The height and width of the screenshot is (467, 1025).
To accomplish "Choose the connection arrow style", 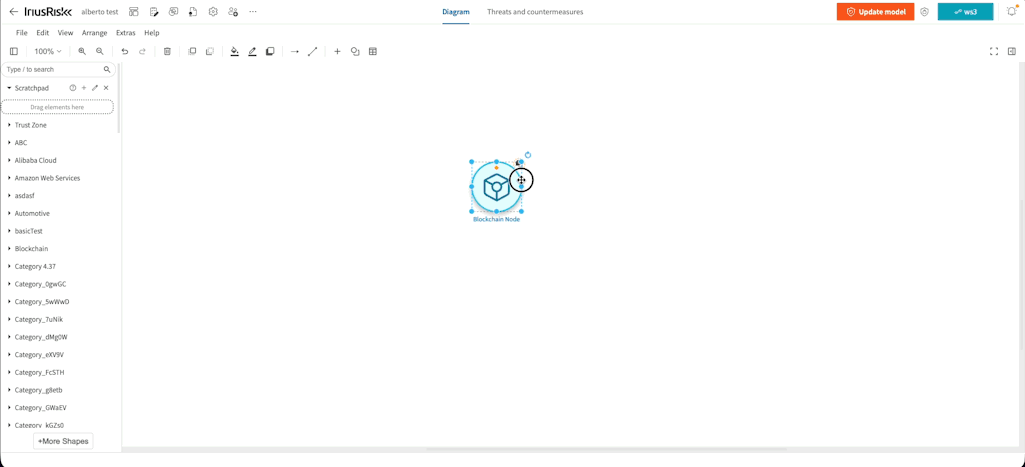I will click(x=295, y=51).
